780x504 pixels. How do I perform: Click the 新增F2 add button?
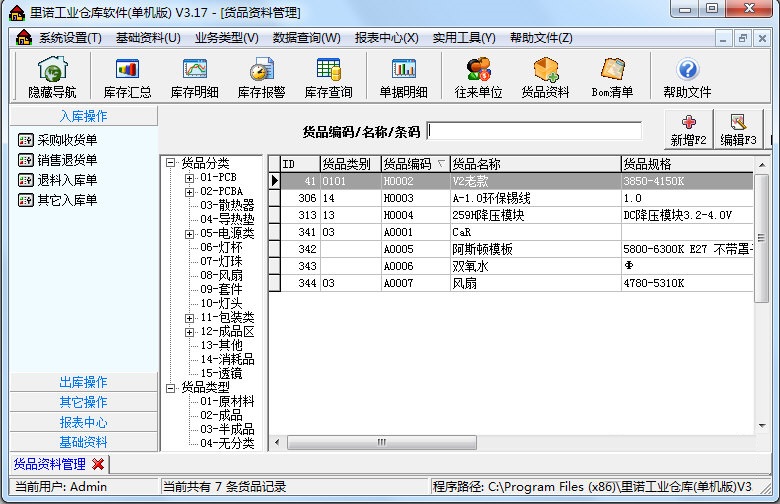688,130
